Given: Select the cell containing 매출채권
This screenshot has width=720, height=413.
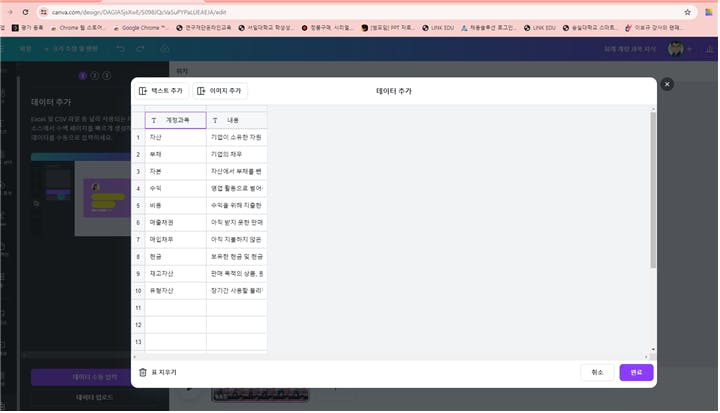Looking at the screenshot, I should click(x=175, y=222).
